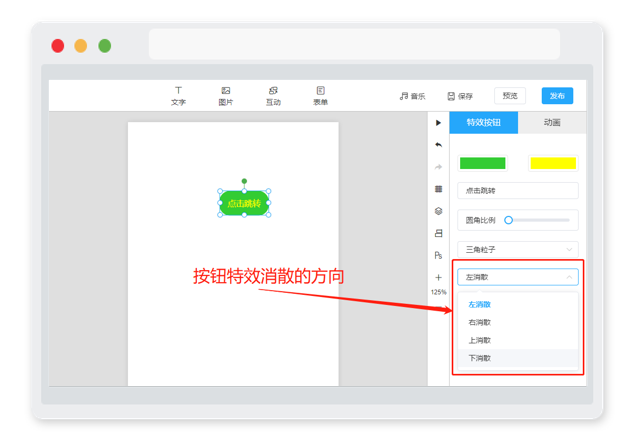Click the green maximize window dot

pyautogui.click(x=104, y=46)
